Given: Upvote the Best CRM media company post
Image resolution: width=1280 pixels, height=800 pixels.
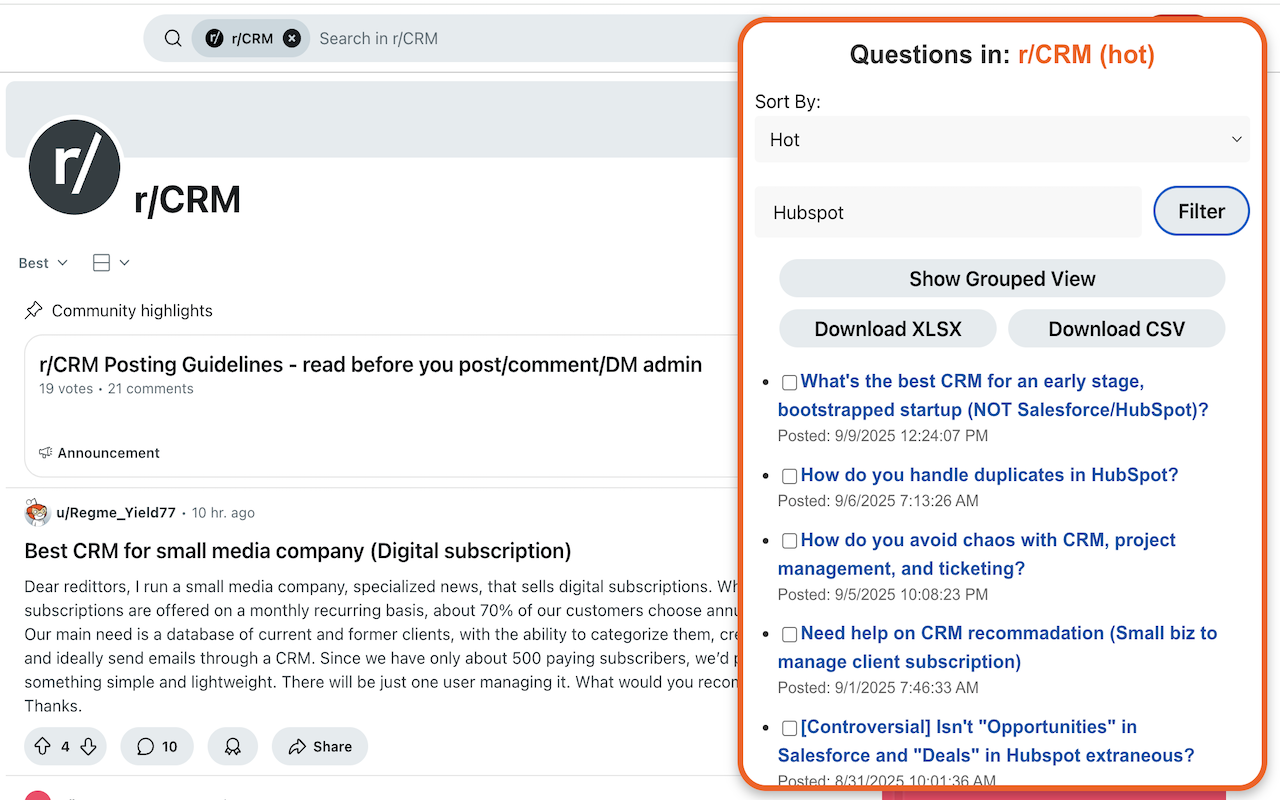Looking at the screenshot, I should [x=42, y=746].
